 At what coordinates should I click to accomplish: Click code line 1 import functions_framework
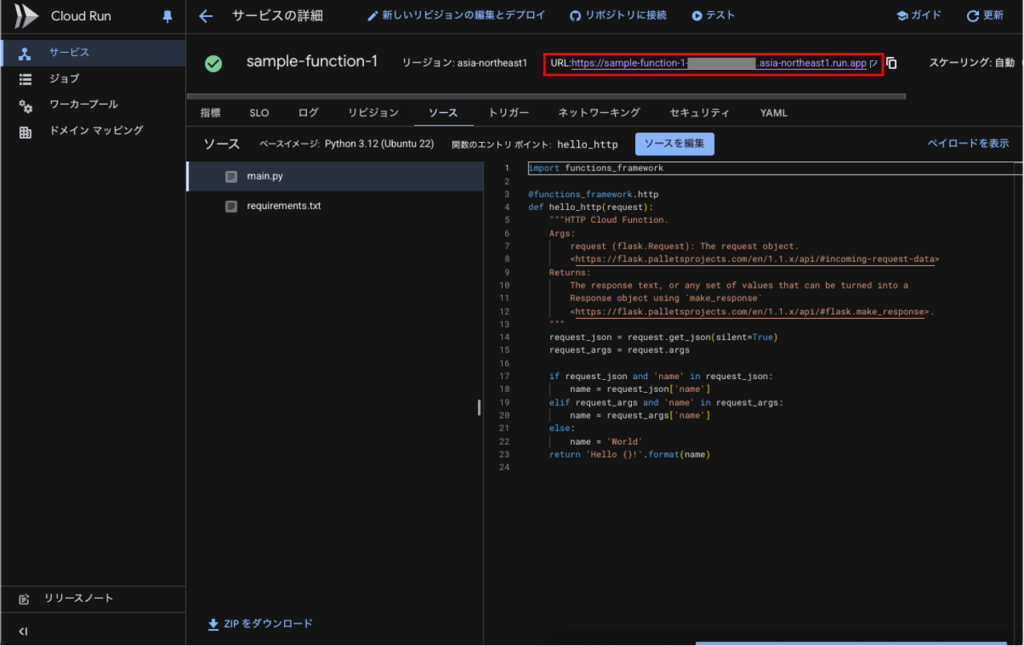596,168
